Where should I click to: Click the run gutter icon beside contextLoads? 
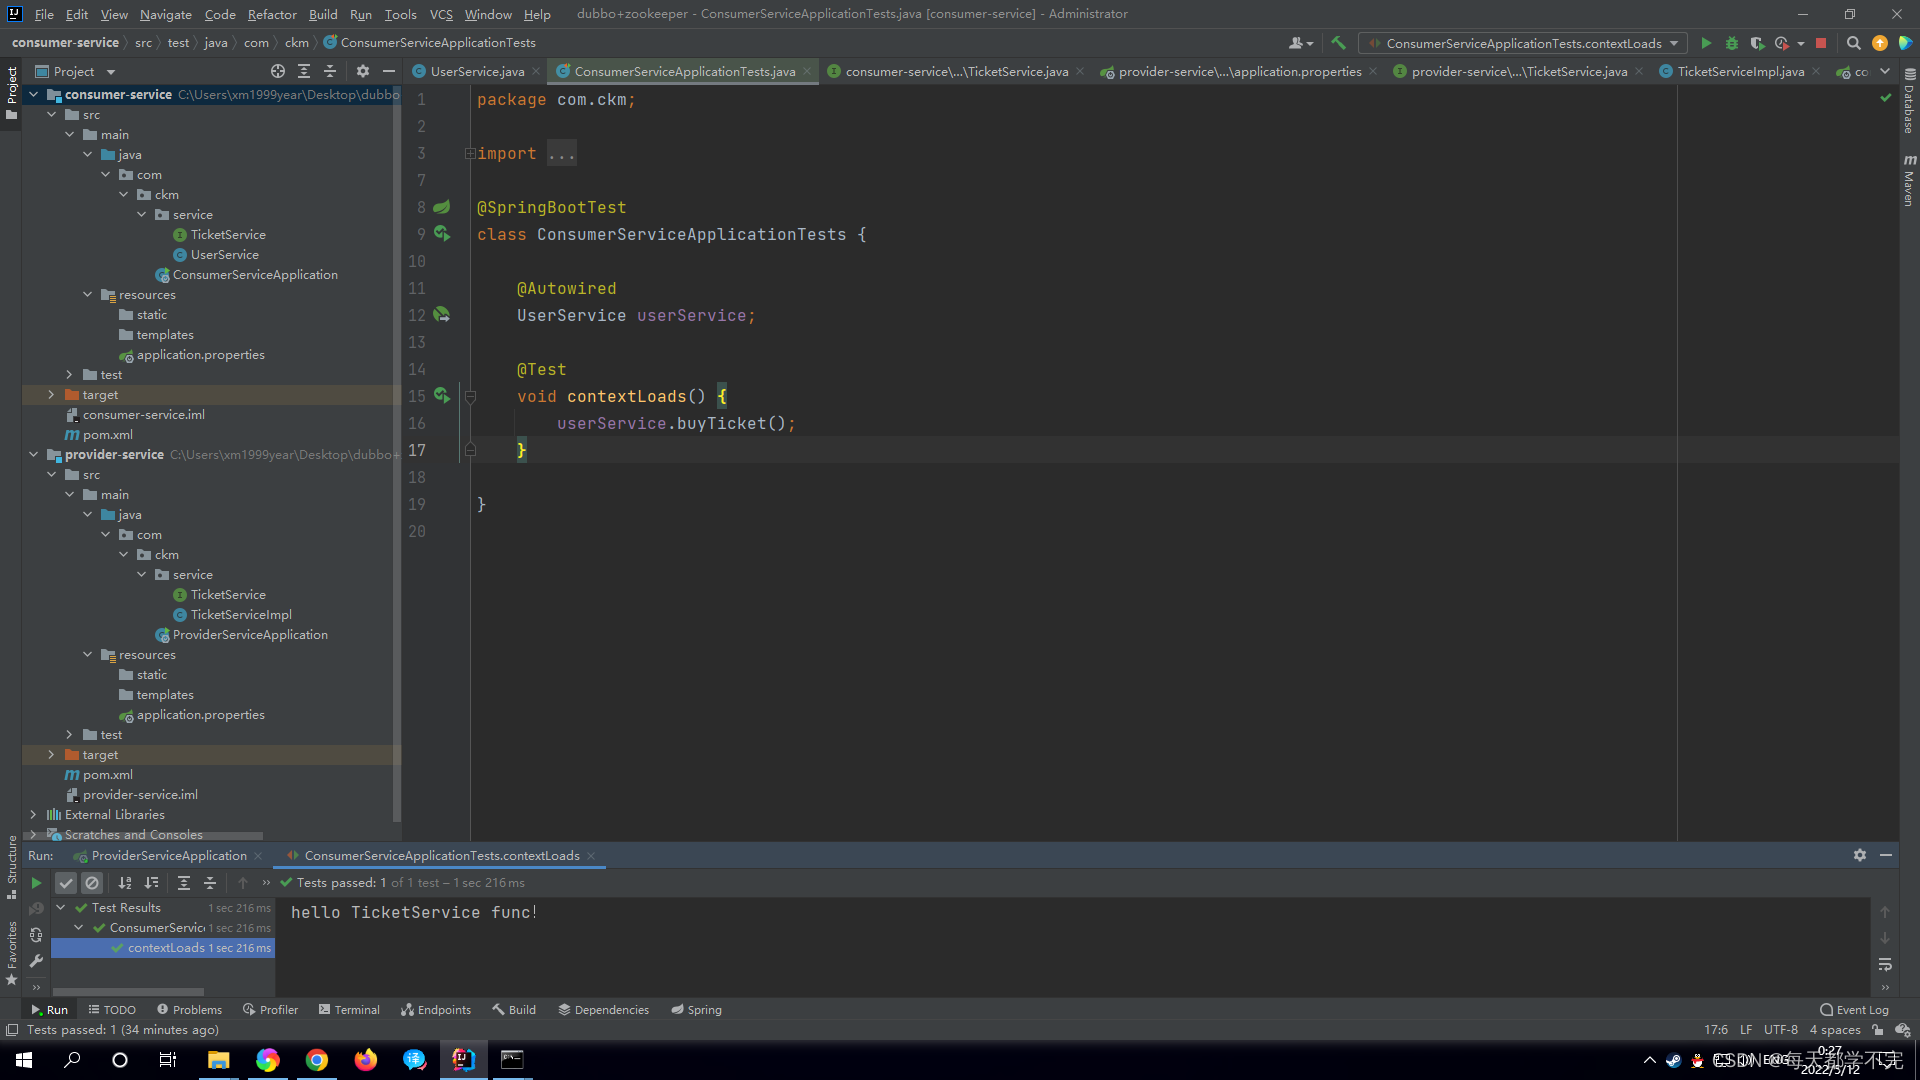[x=441, y=396]
